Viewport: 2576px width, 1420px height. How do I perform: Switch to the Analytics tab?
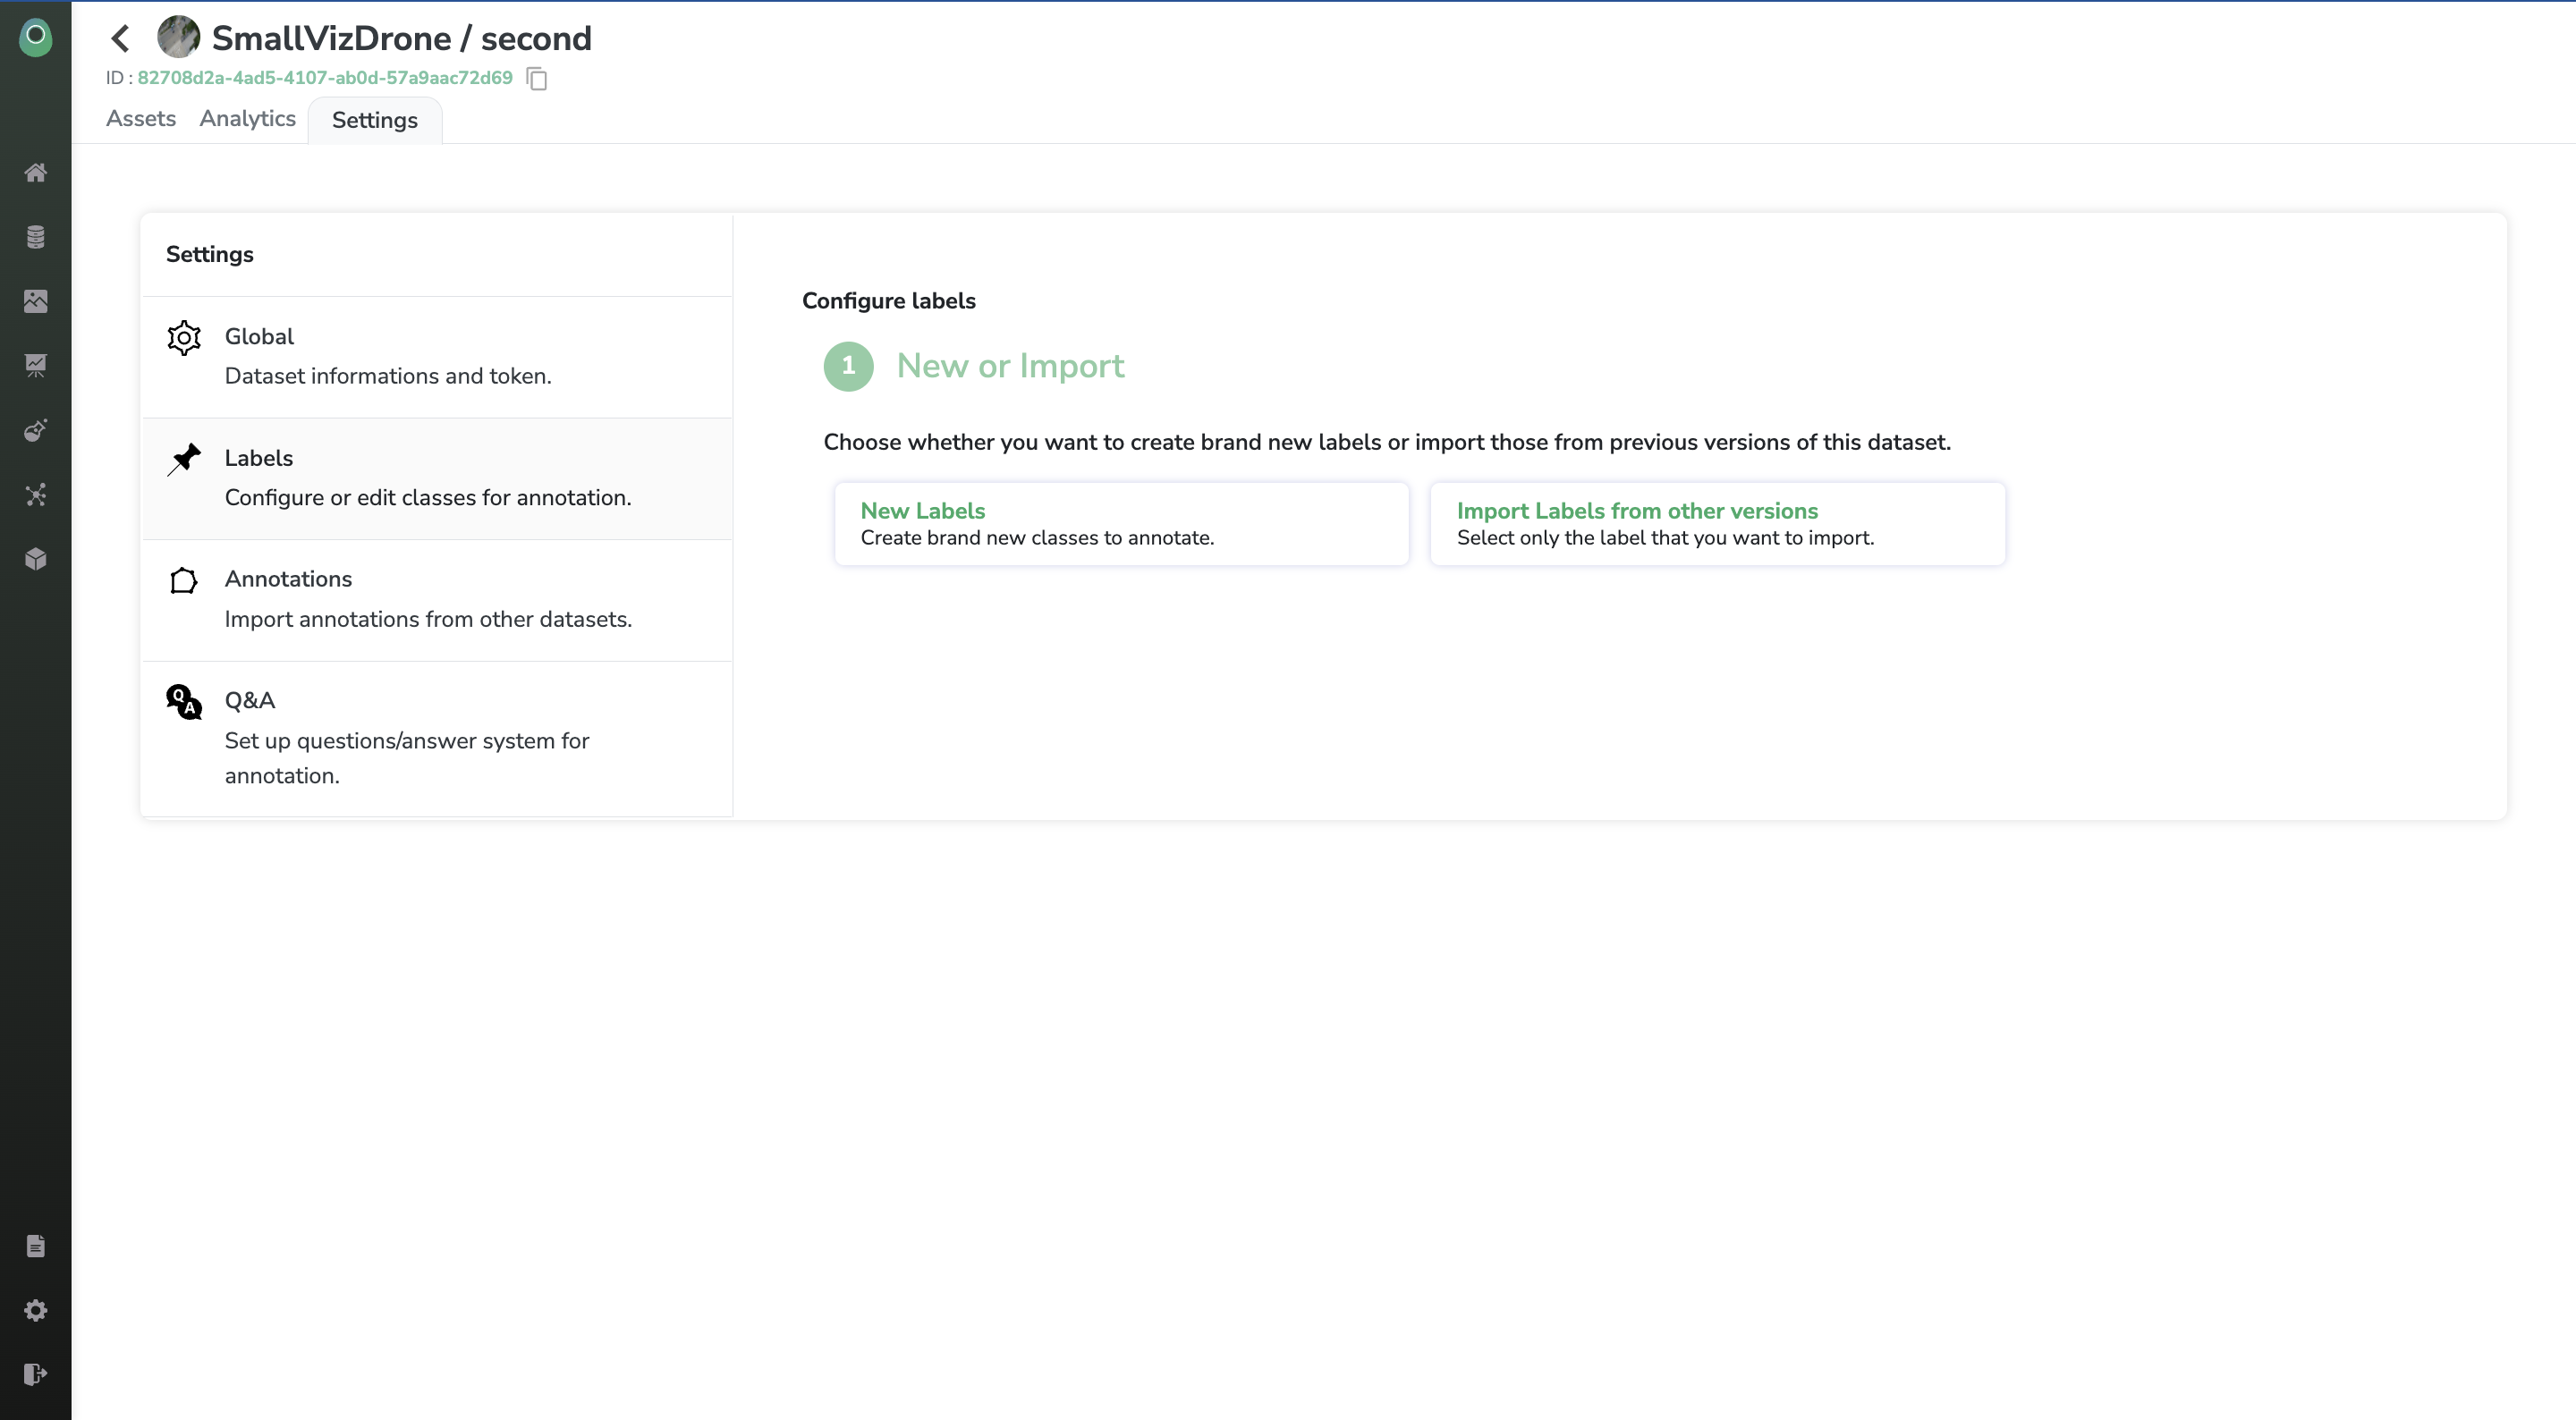[247, 119]
